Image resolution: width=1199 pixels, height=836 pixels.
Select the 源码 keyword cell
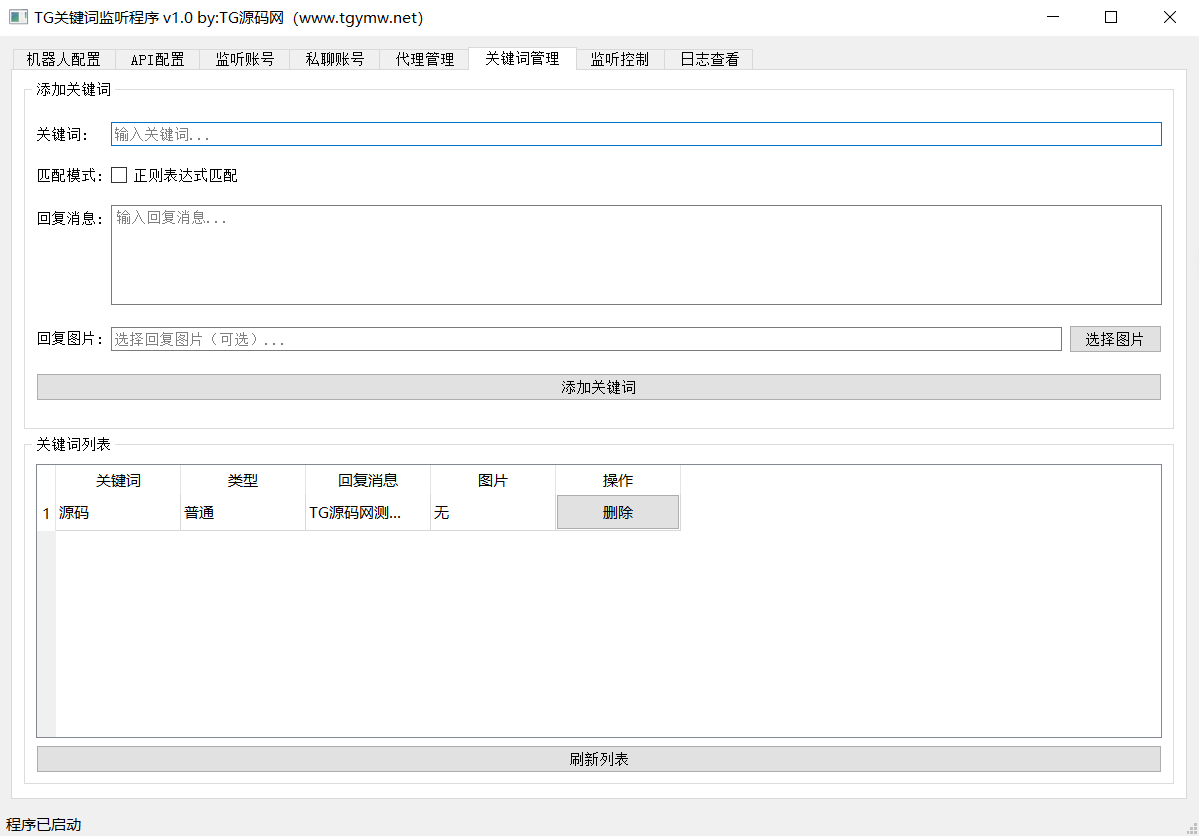click(x=117, y=513)
